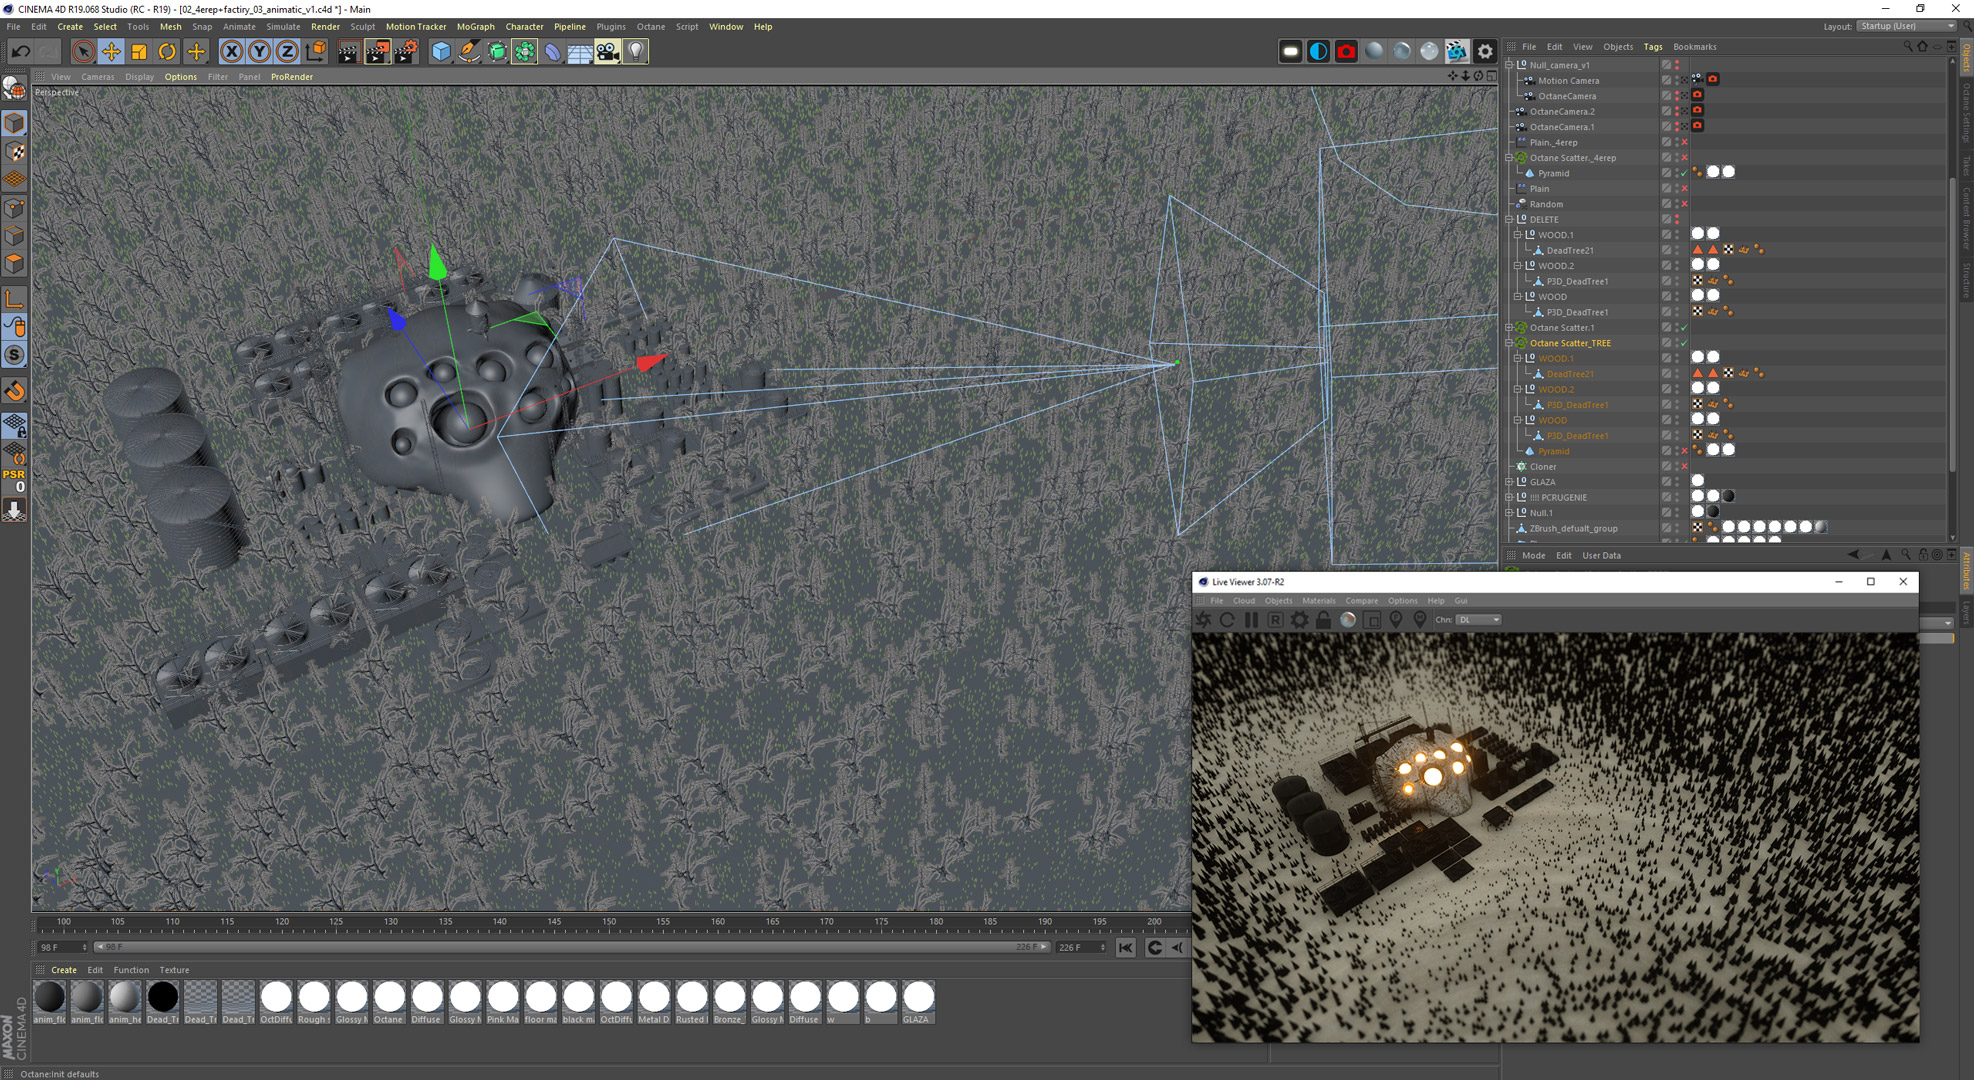Viewport: 1974px width, 1080px height.
Task: Click the Create menu in the material manager
Action: click(x=63, y=970)
